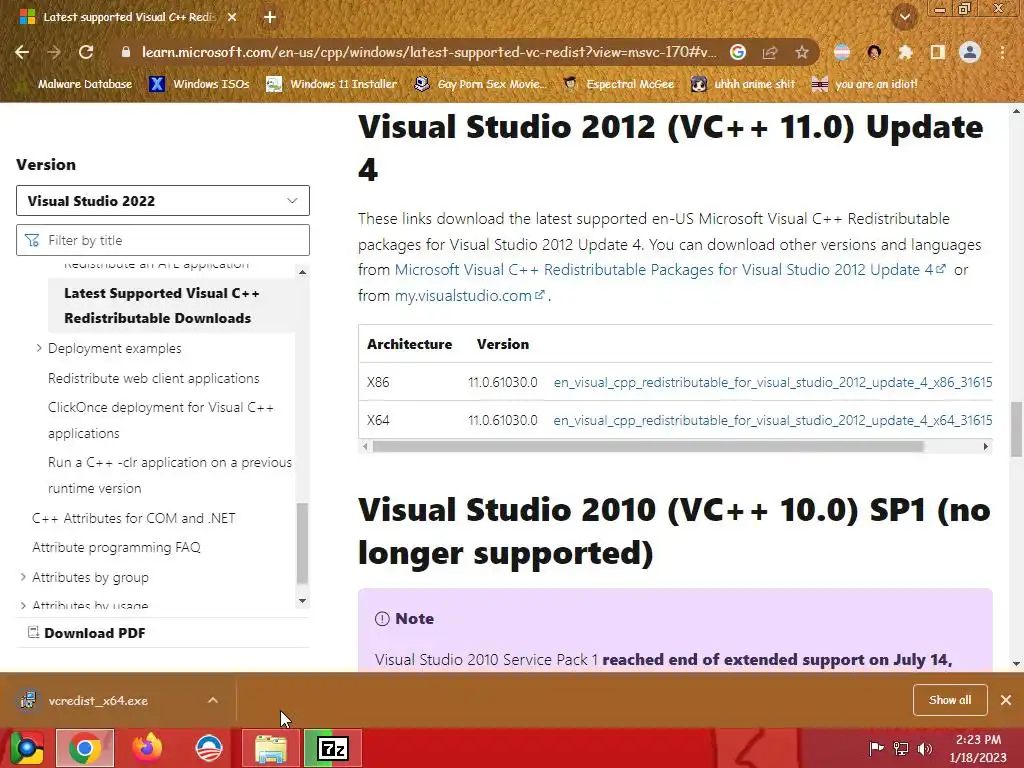The width and height of the screenshot is (1024, 768).
Task: Open Redistribute web client applications
Action: pyautogui.click(x=153, y=378)
